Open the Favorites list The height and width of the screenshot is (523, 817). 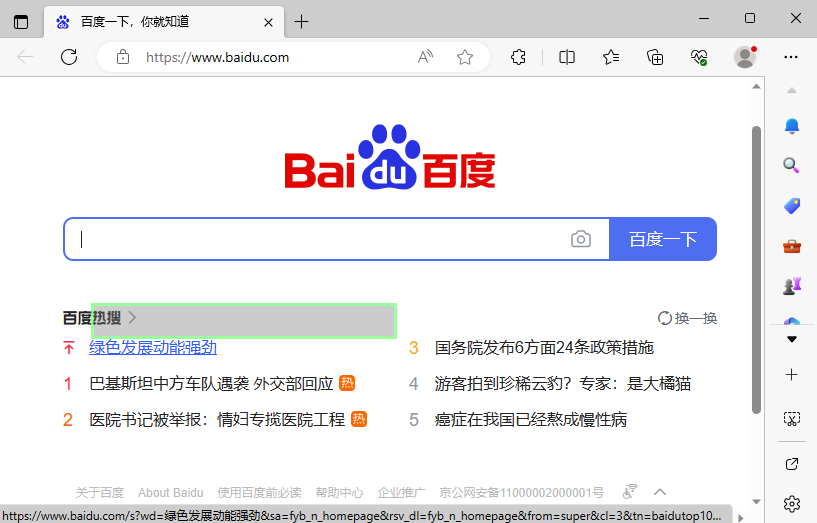(611, 57)
